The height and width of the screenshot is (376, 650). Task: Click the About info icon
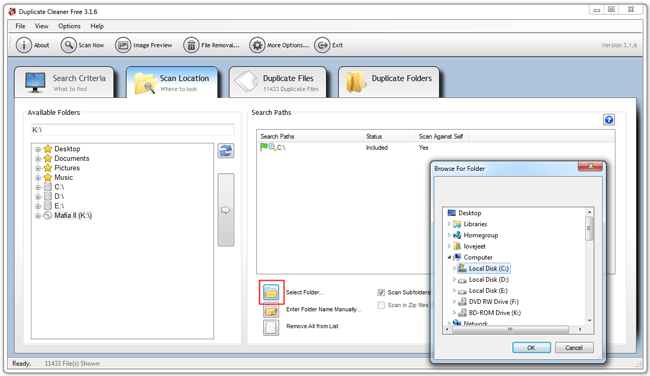click(x=24, y=45)
